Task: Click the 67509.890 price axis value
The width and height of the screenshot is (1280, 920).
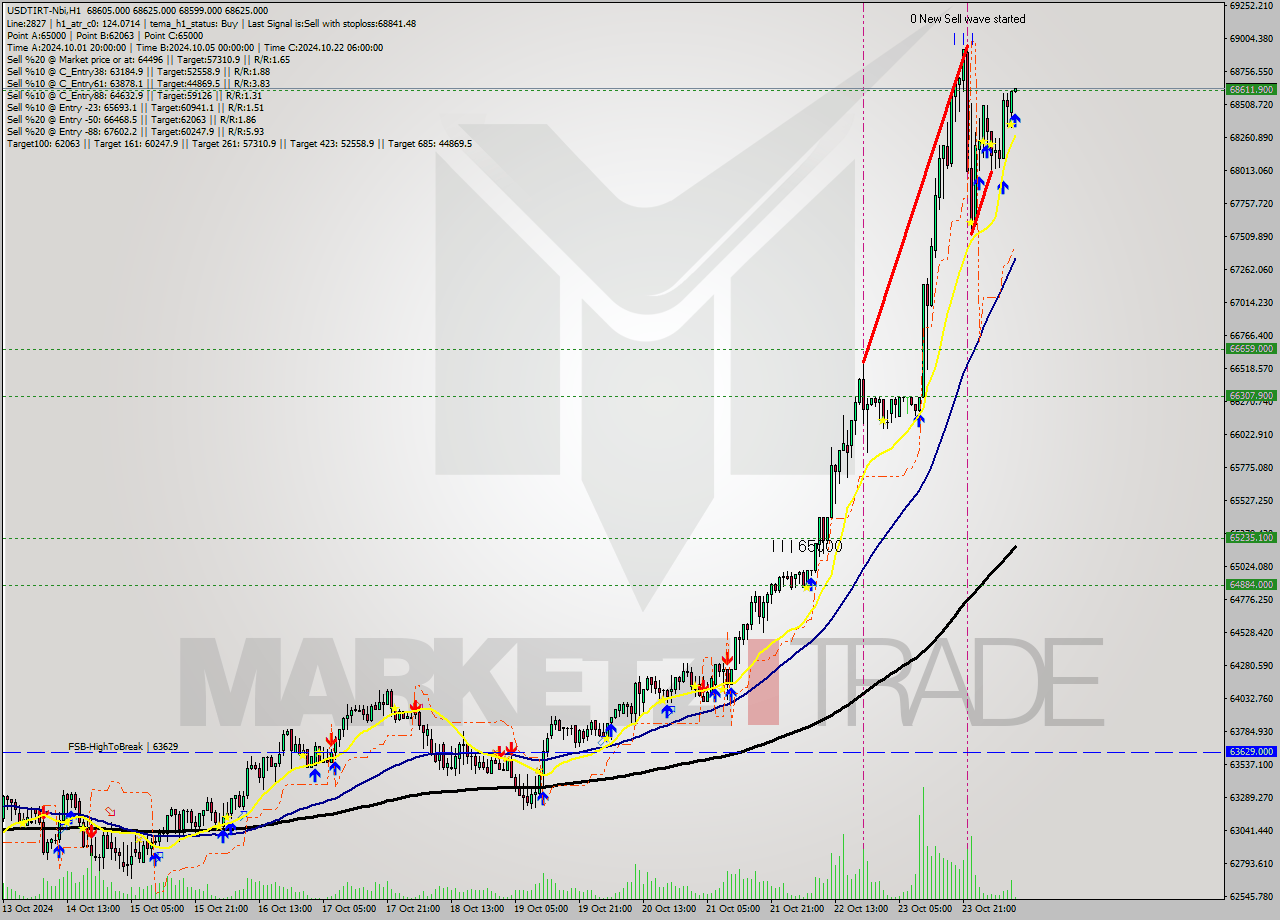Action: tap(1253, 237)
